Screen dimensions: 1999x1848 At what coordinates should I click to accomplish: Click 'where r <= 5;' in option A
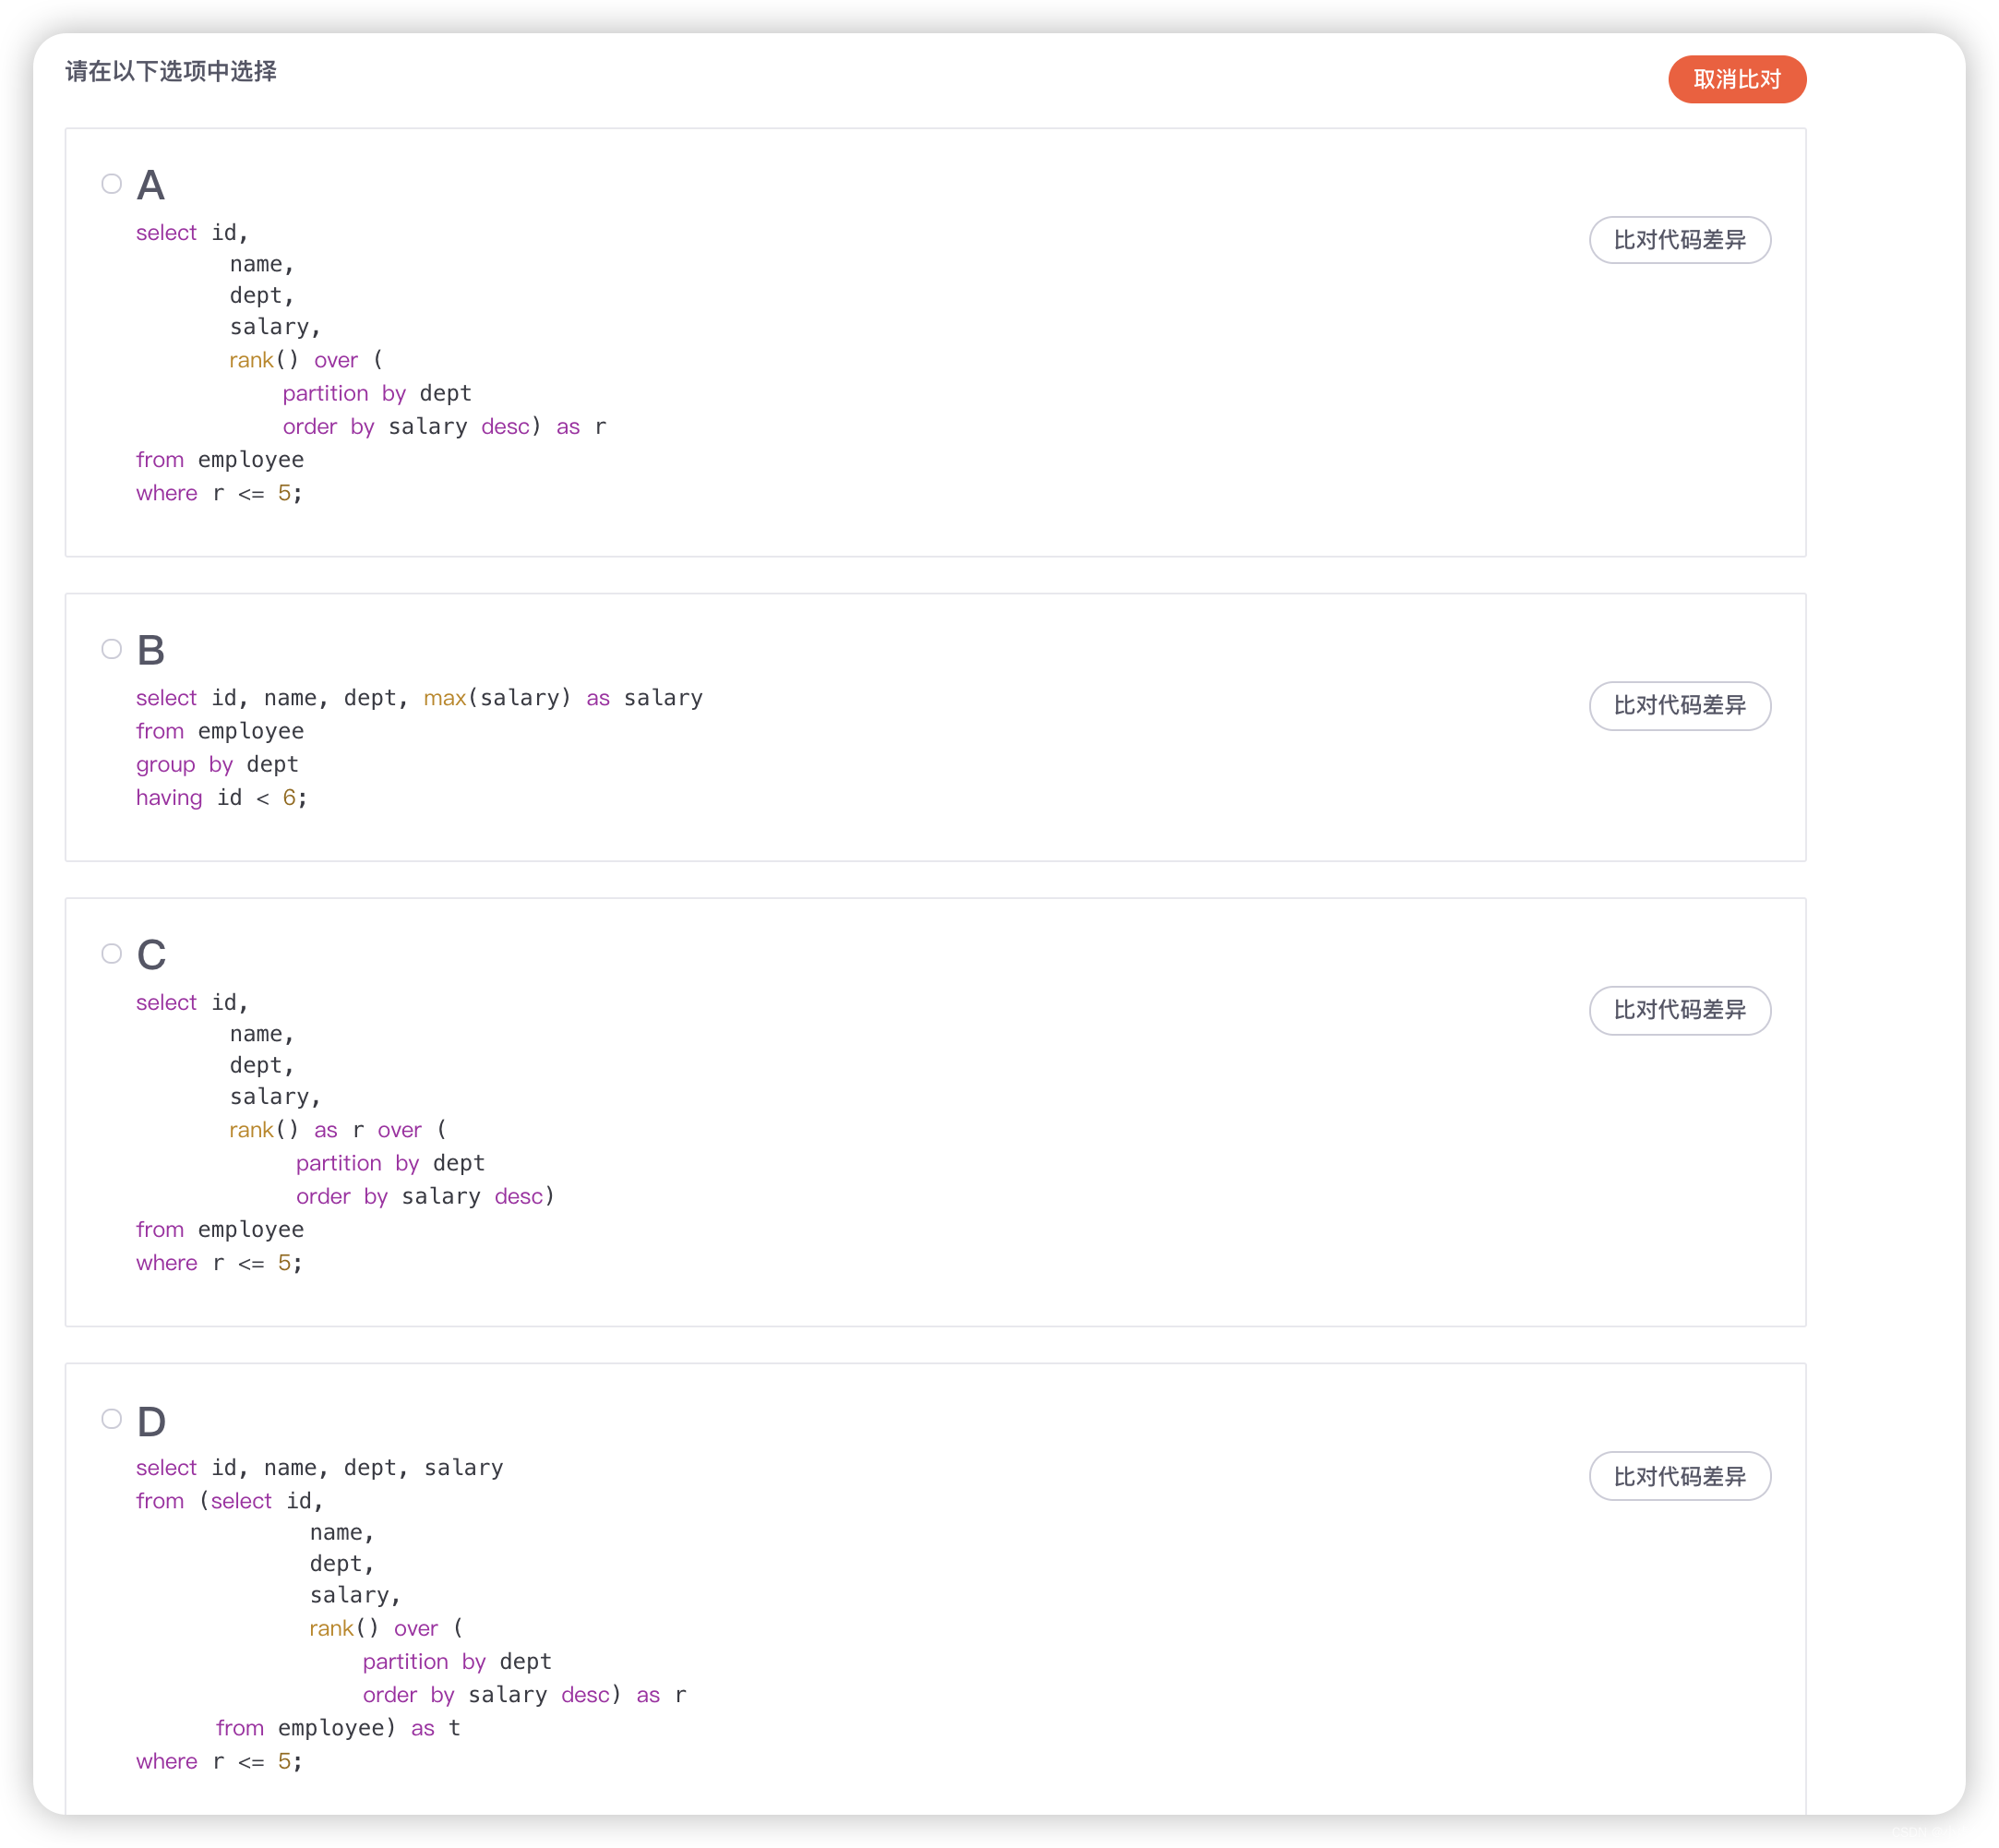click(x=219, y=493)
